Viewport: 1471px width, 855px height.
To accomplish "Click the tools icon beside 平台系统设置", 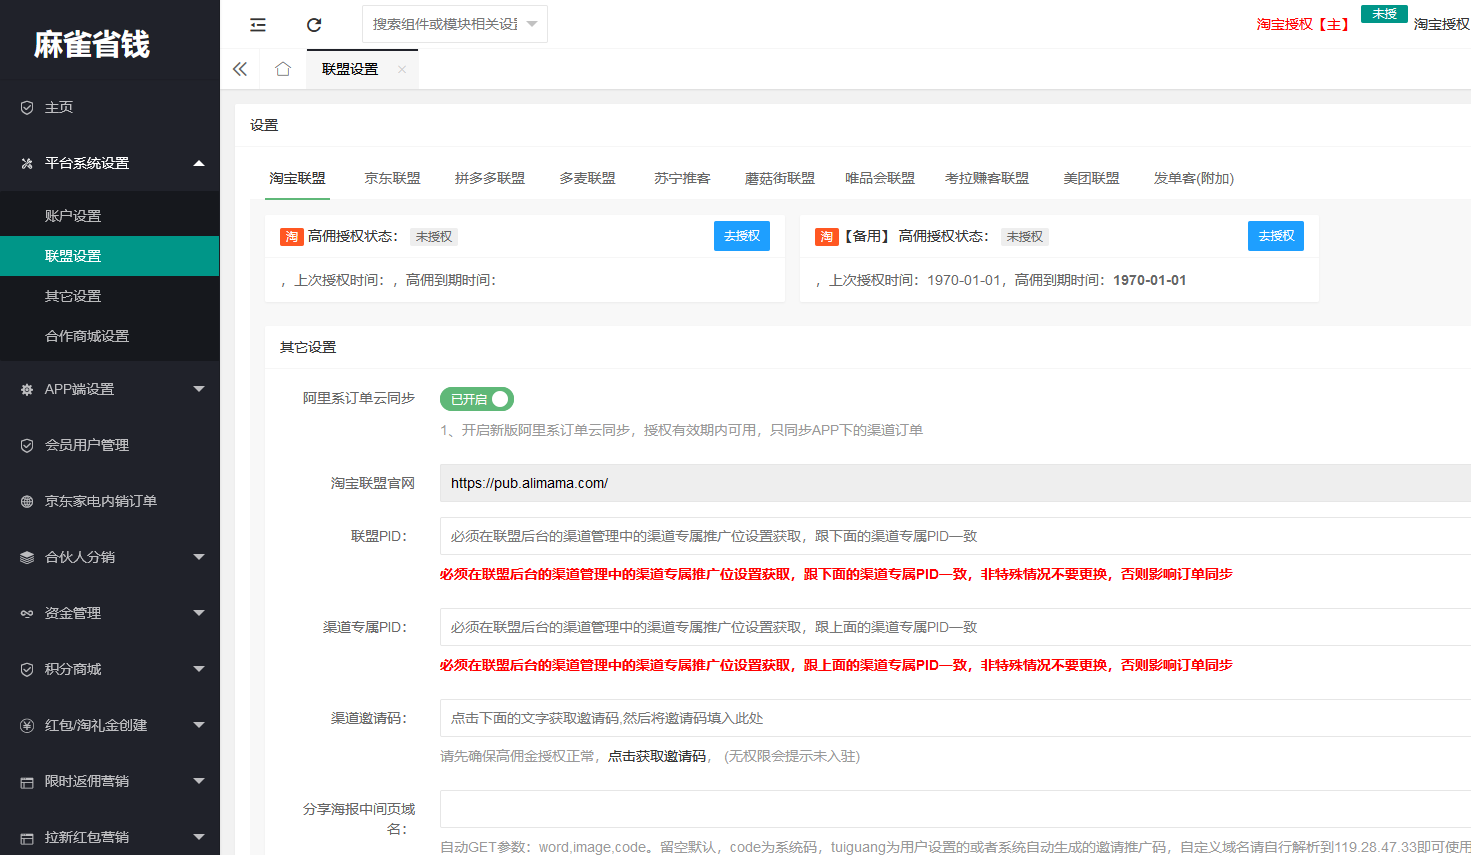I will 27,163.
